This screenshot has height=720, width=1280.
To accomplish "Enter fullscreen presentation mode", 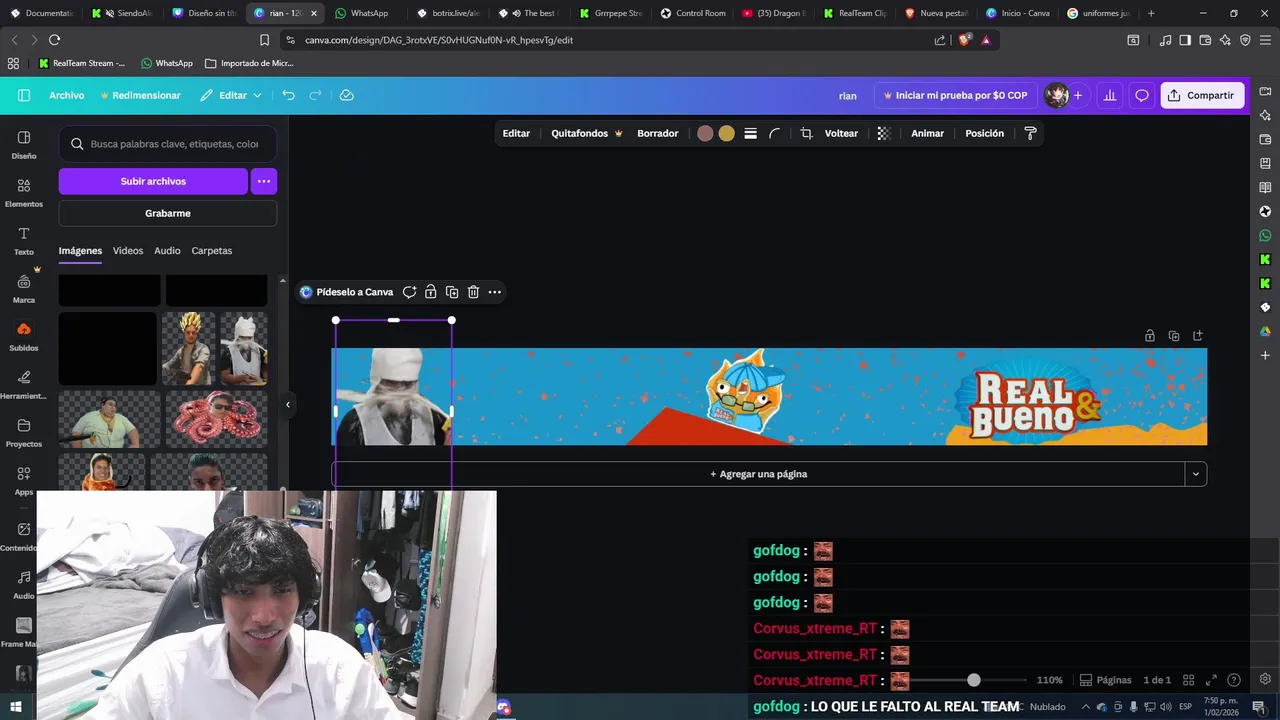I will [1211, 680].
